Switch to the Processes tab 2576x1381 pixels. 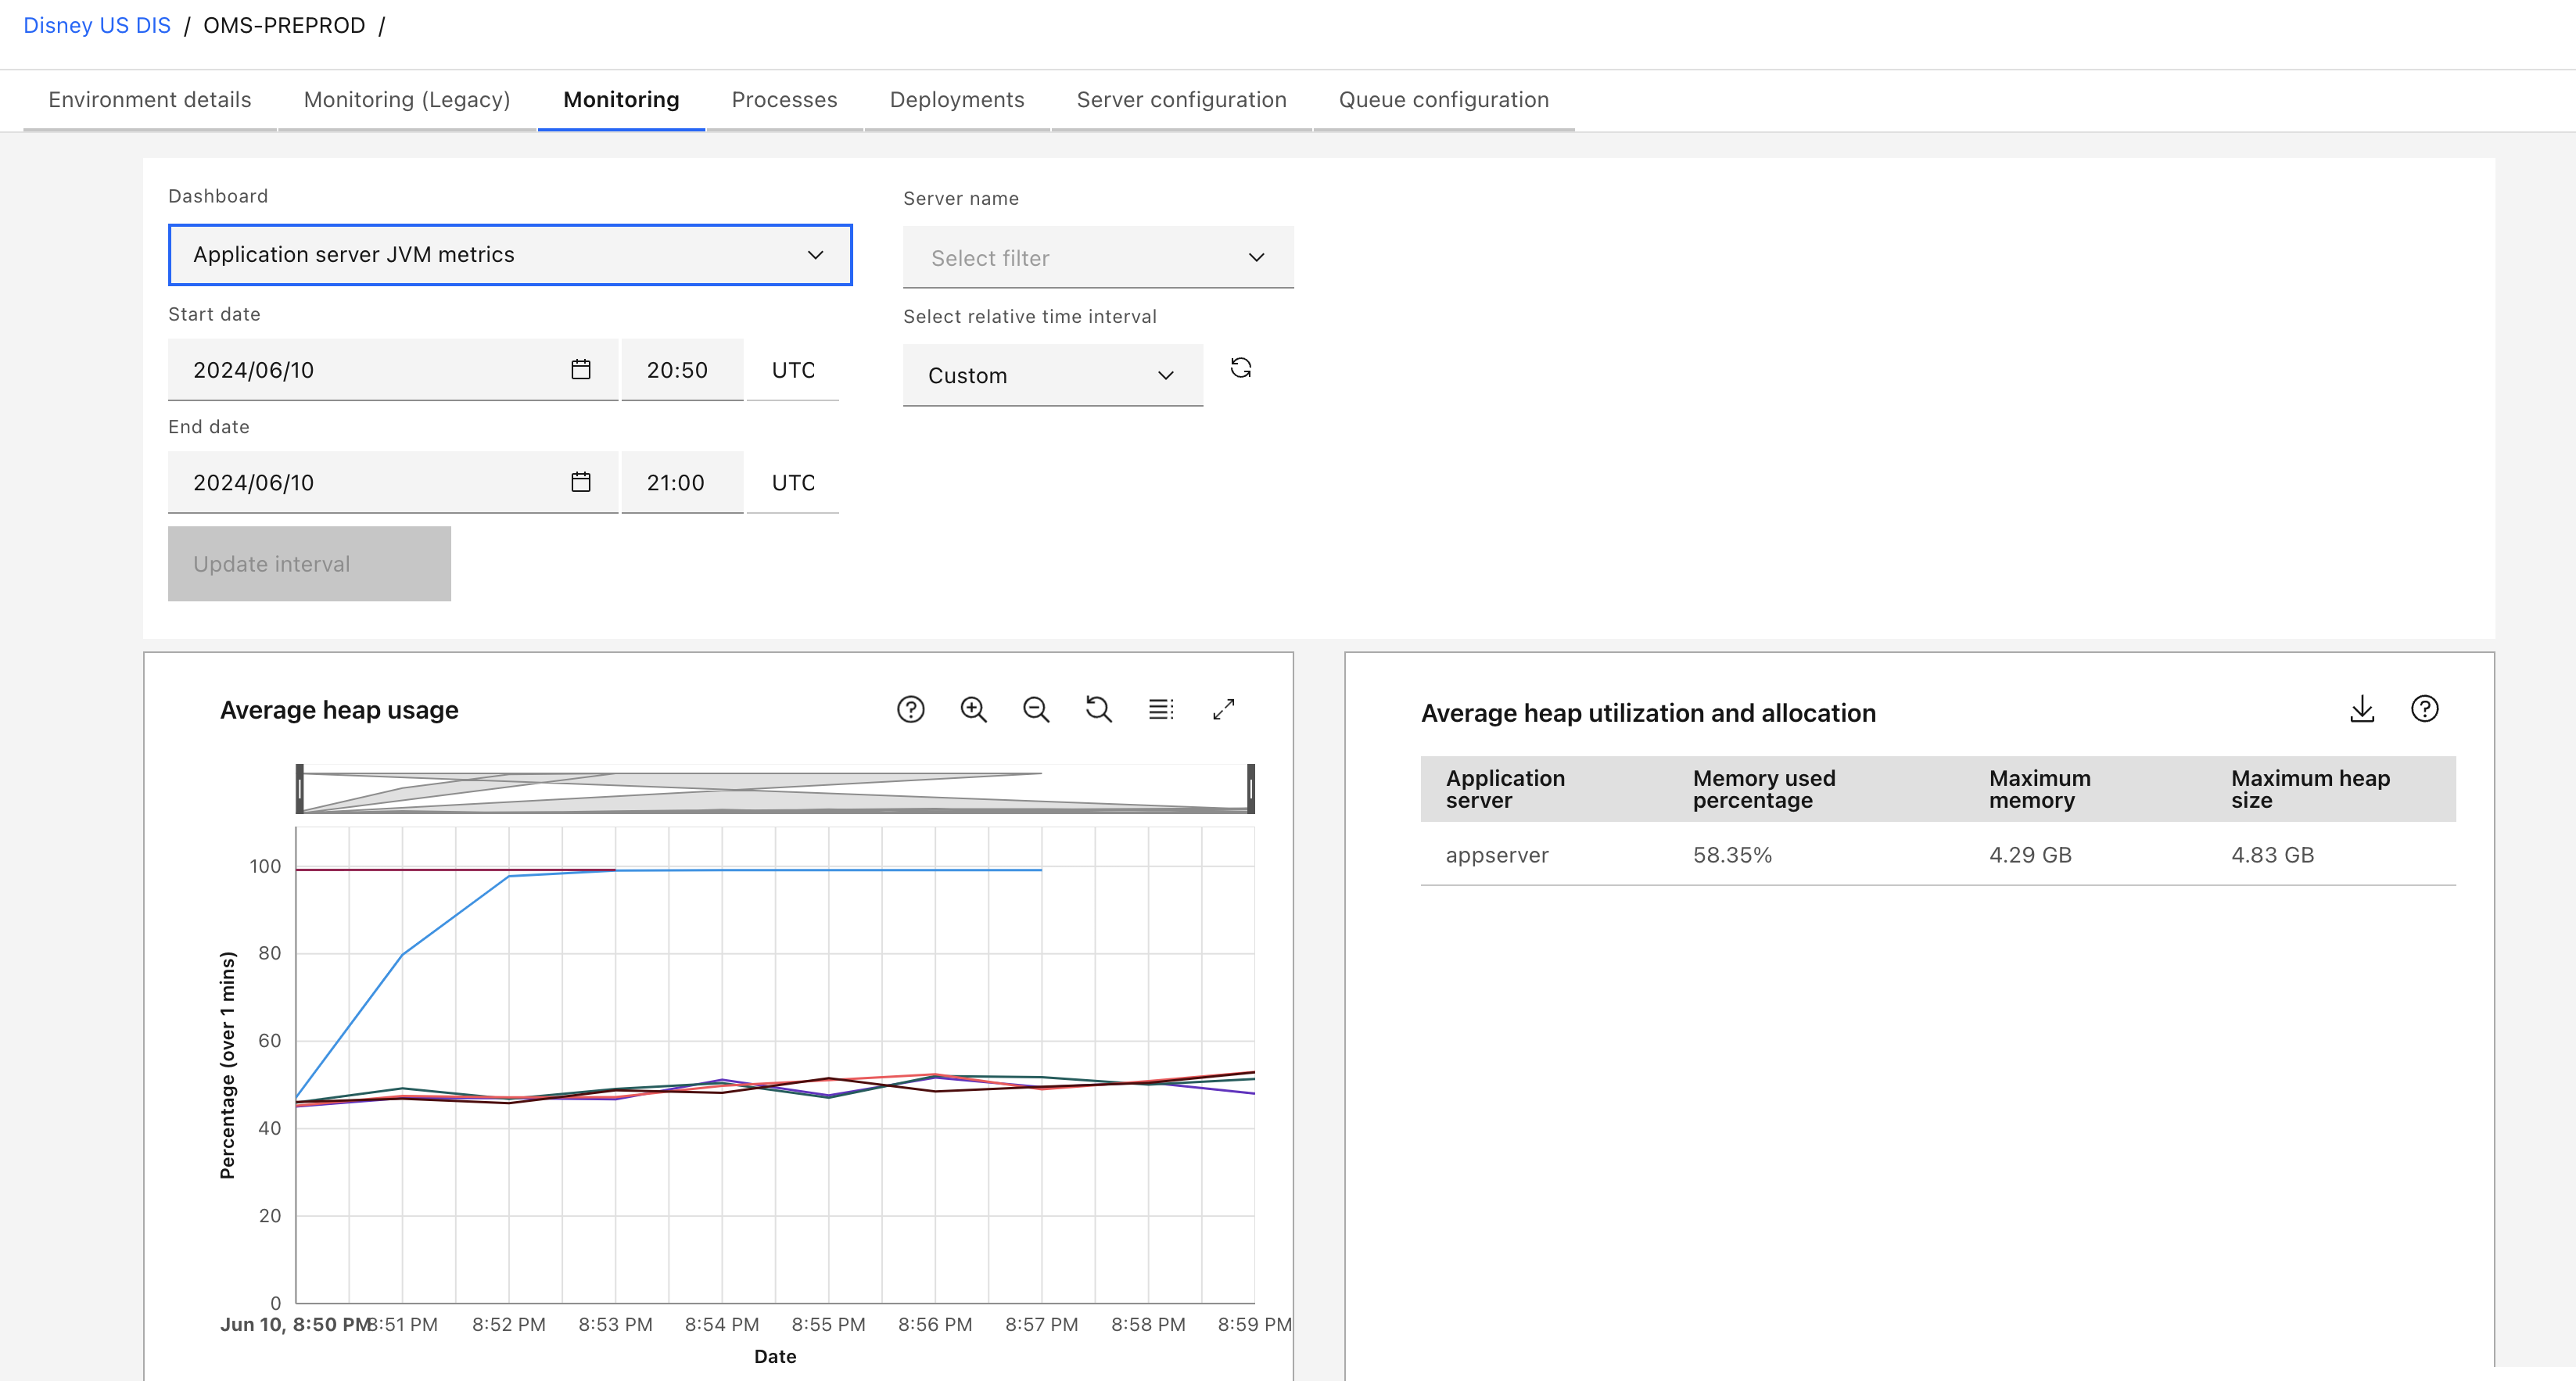[x=784, y=99]
